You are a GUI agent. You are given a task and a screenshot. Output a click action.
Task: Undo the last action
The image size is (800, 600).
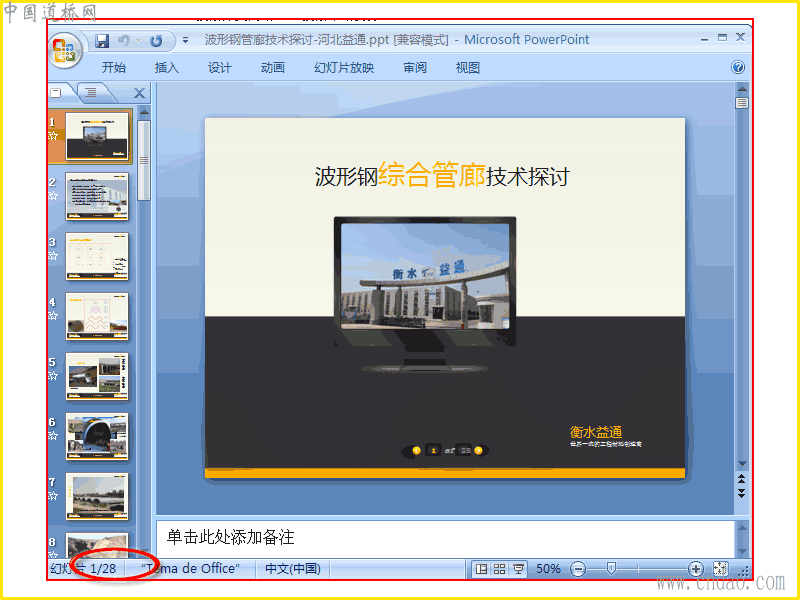click(x=123, y=40)
